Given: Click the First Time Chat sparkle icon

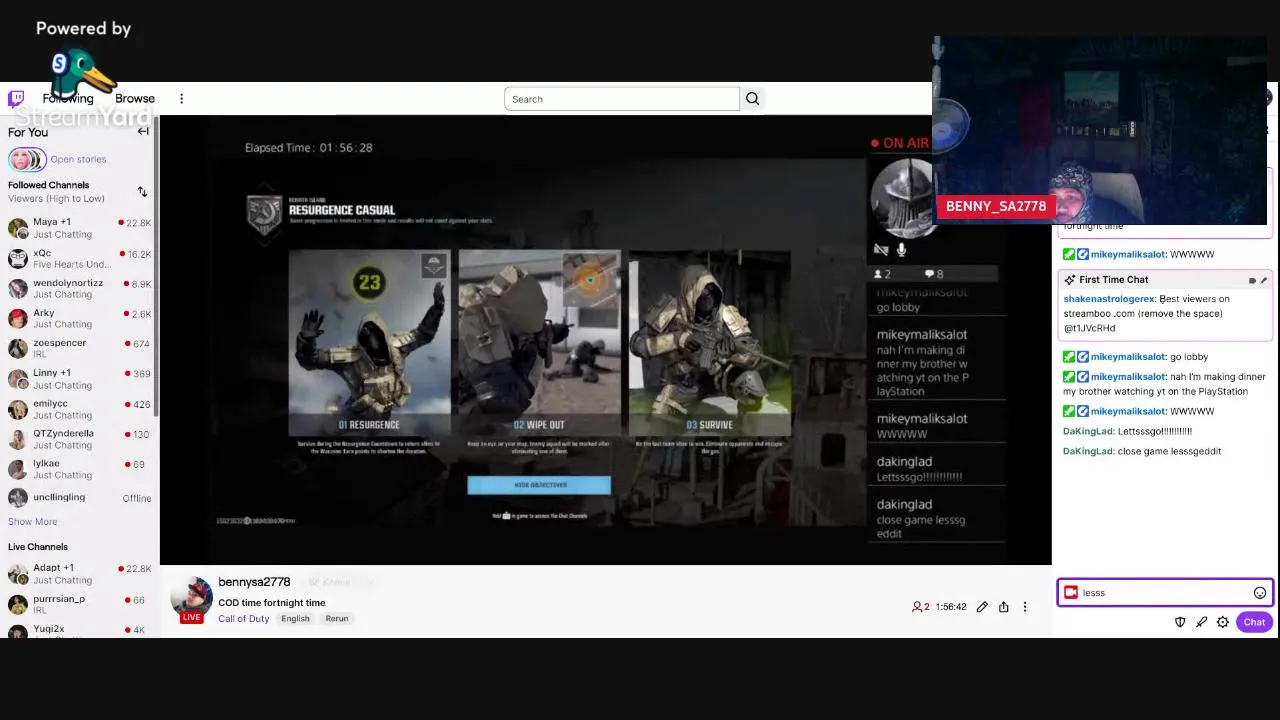Looking at the screenshot, I should click(1070, 280).
